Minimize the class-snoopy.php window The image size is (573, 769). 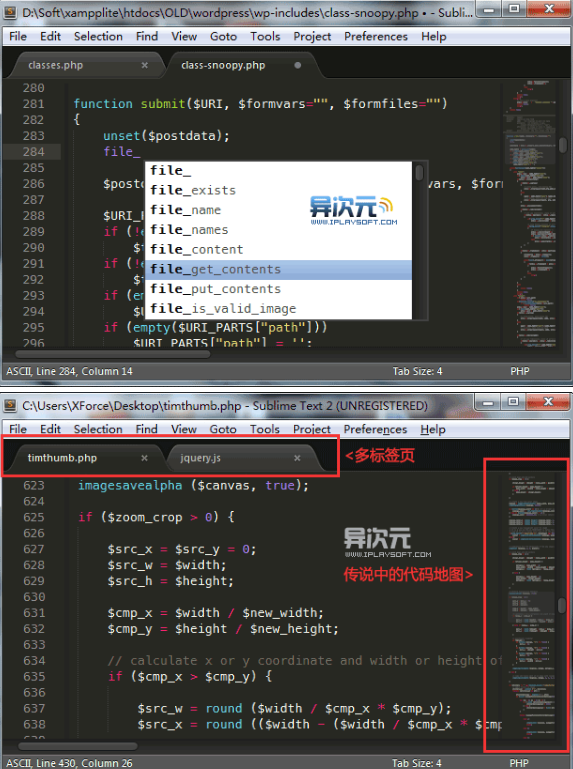(488, 10)
